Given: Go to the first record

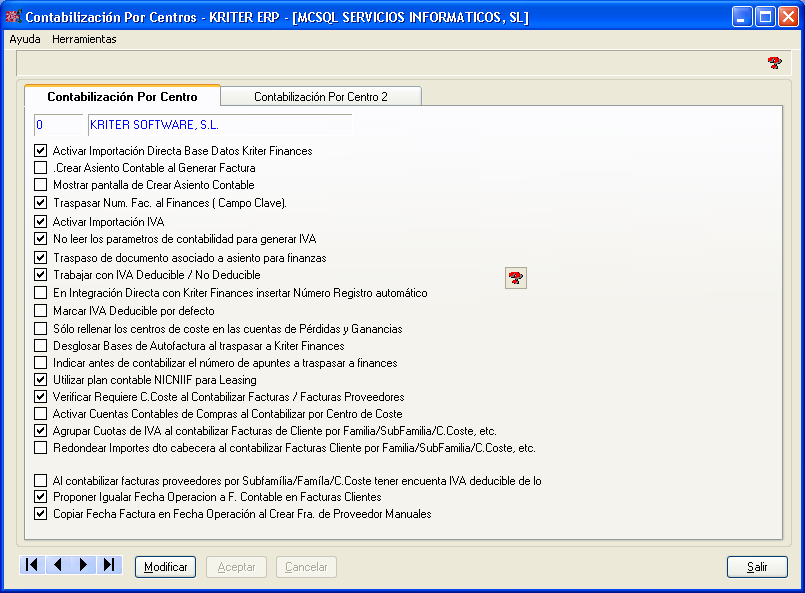Looking at the screenshot, I should tap(32, 565).
